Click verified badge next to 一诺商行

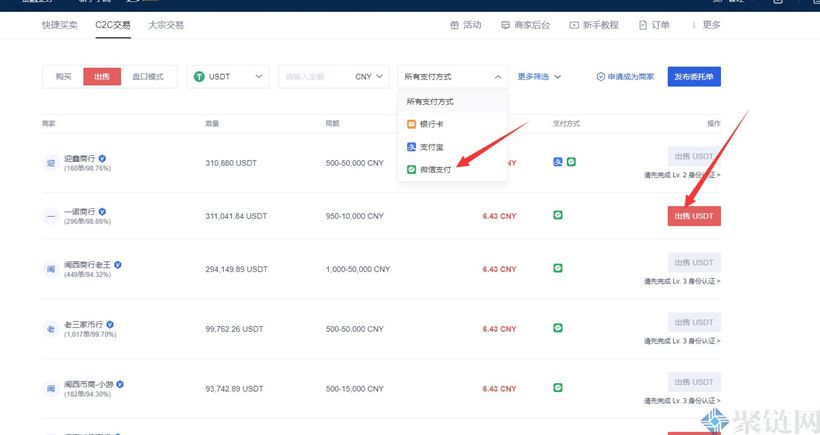coord(102,212)
